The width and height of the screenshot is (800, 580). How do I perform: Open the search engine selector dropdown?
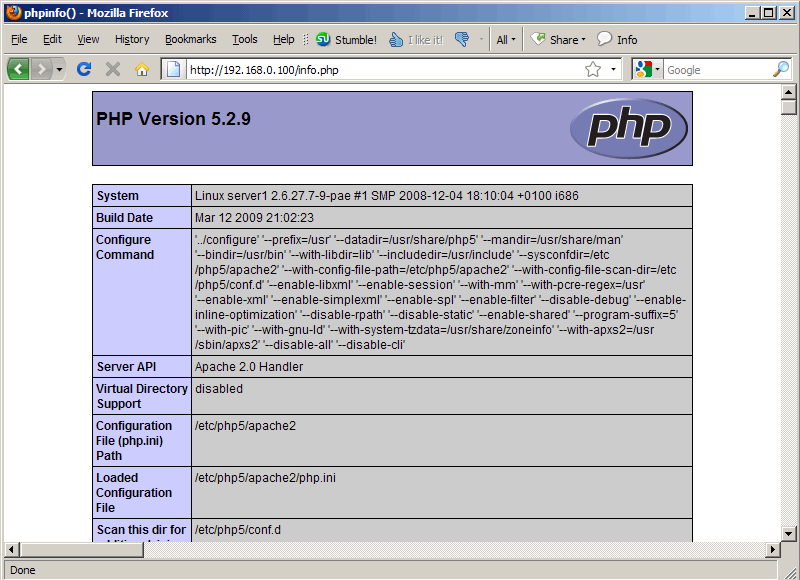(x=648, y=69)
